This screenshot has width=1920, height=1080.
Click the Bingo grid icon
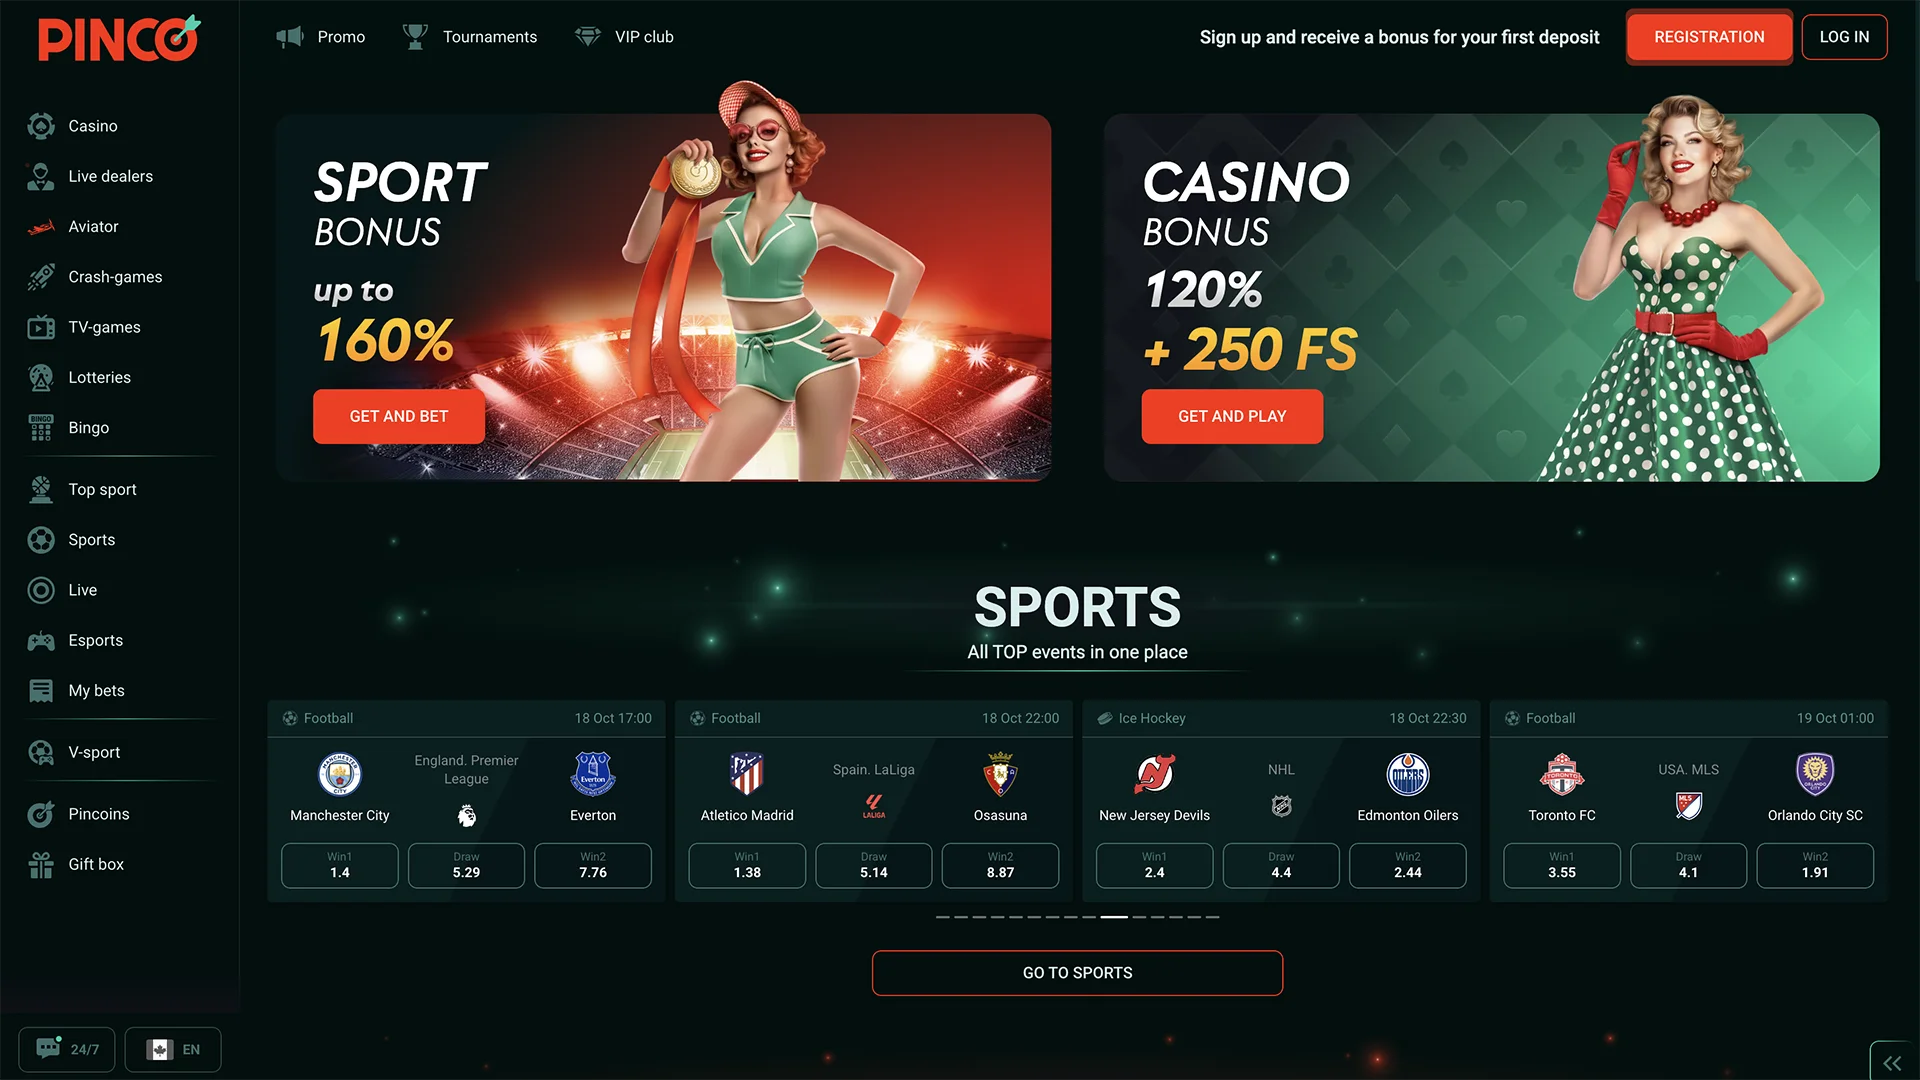[x=41, y=427]
